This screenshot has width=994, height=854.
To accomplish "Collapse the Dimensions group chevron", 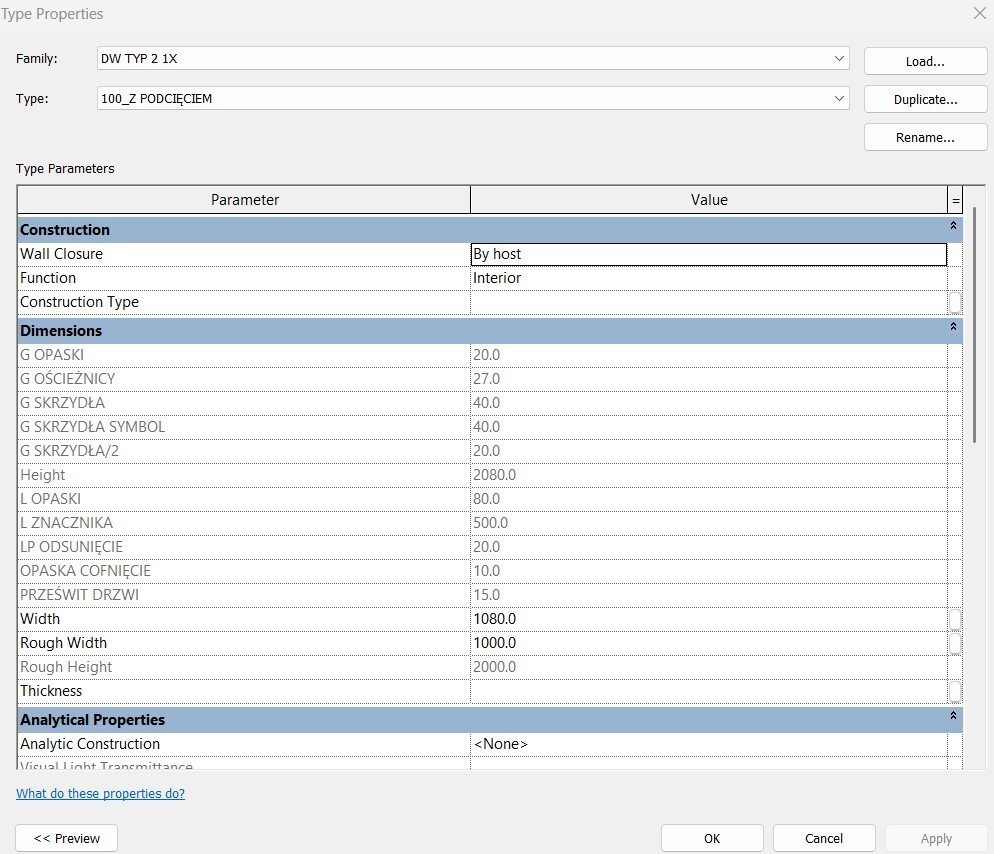I will 953,330.
